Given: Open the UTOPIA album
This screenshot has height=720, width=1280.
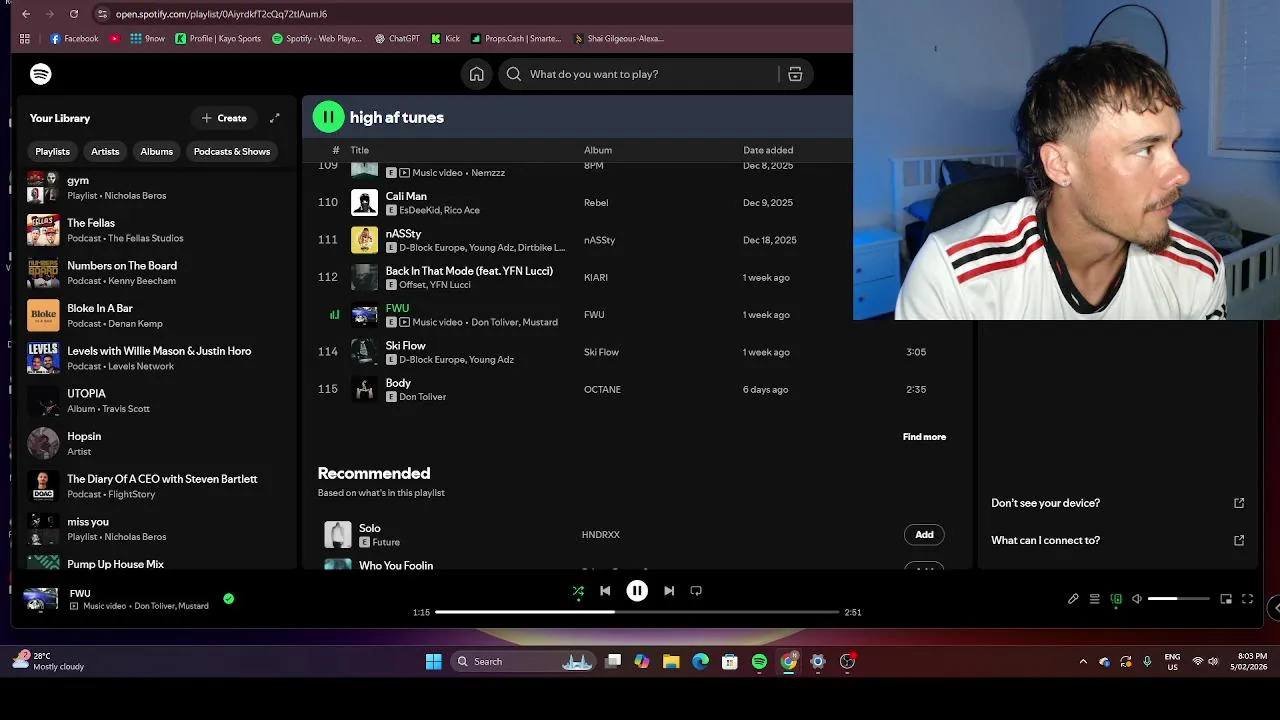Looking at the screenshot, I should coord(155,401).
